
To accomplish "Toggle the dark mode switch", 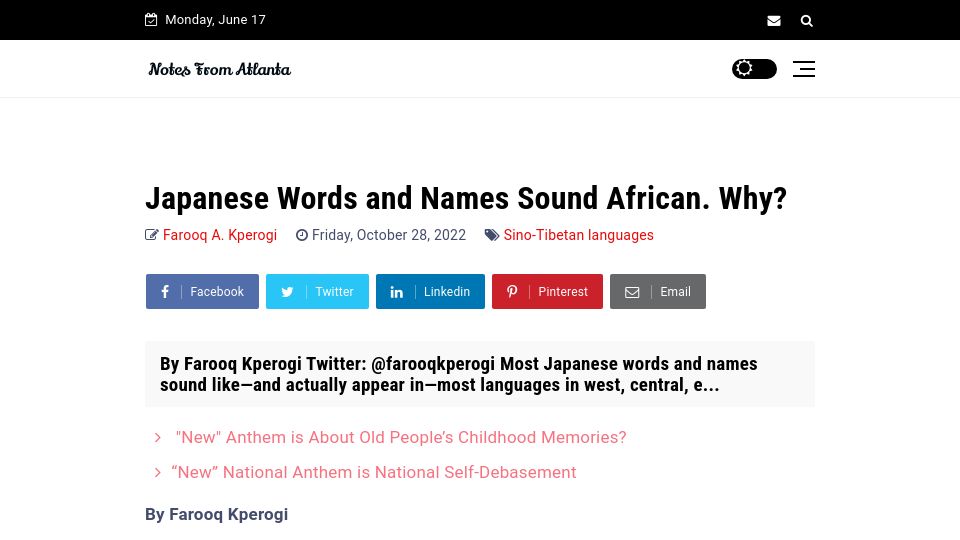I will [754, 69].
